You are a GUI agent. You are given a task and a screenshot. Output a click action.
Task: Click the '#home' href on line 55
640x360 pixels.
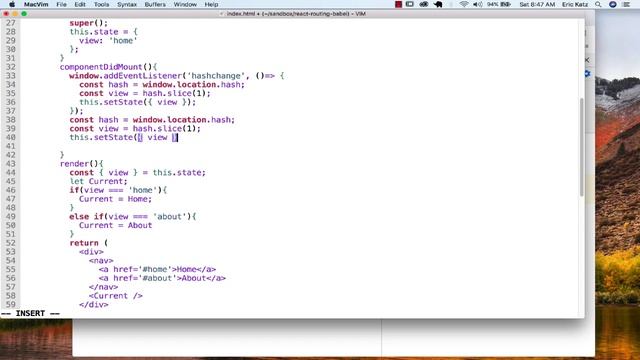coord(155,269)
